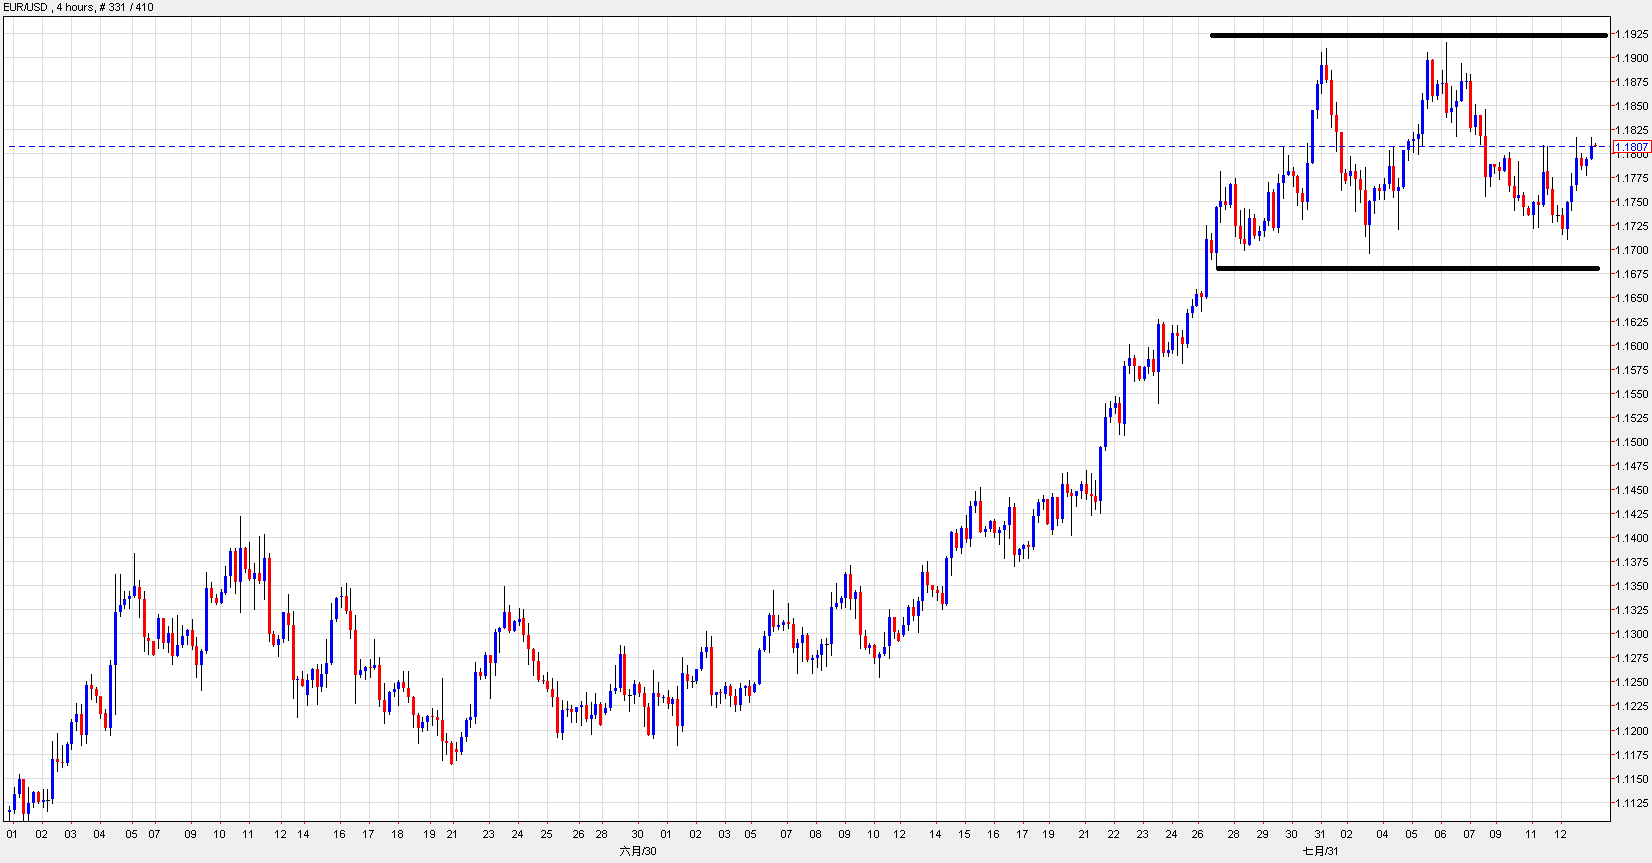Image resolution: width=1652 pixels, height=863 pixels.
Task: Click date label 15 on time axis
Action: pyautogui.click(x=964, y=834)
